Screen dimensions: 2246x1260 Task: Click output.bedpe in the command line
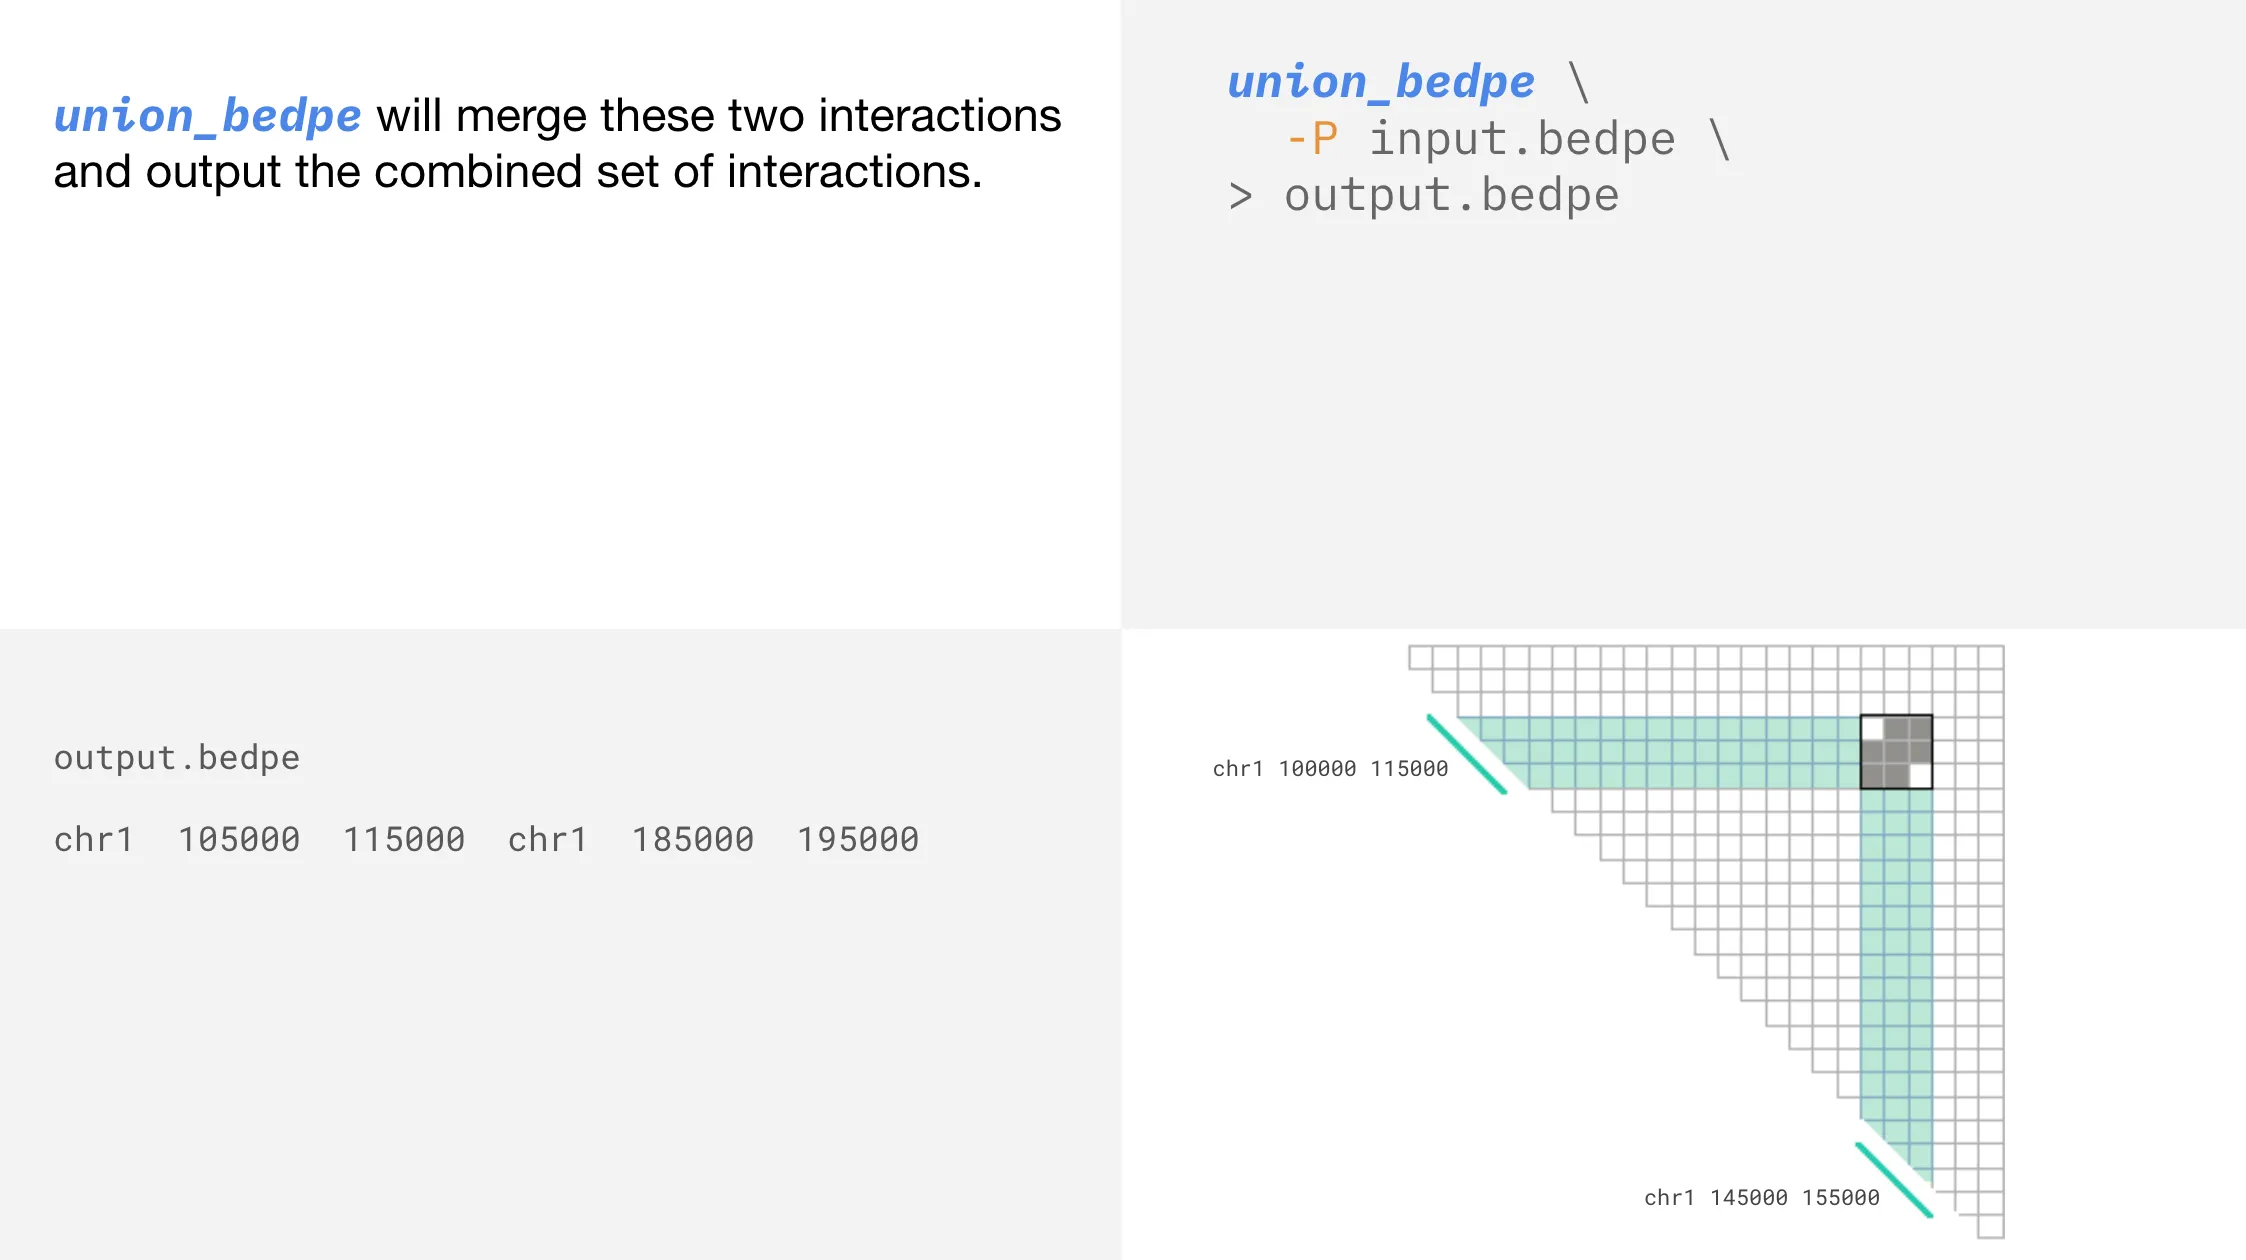[x=1451, y=196]
